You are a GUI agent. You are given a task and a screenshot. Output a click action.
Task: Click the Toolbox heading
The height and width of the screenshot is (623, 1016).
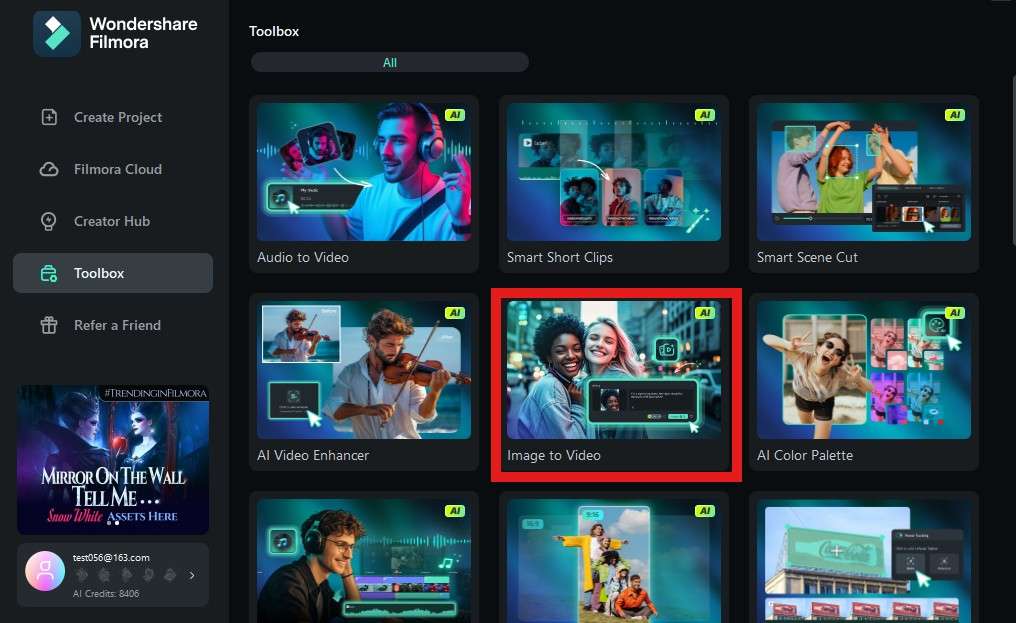tap(274, 31)
